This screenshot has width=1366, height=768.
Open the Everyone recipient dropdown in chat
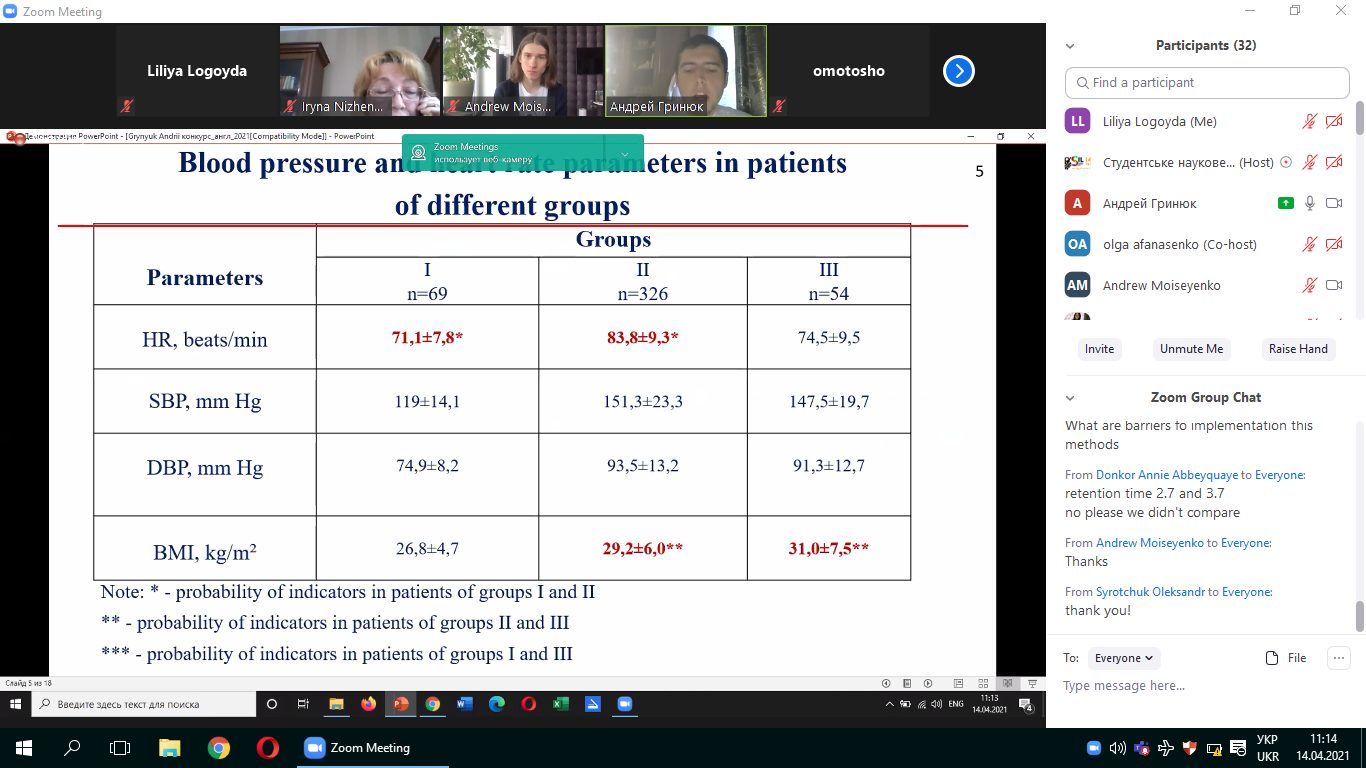point(1124,658)
